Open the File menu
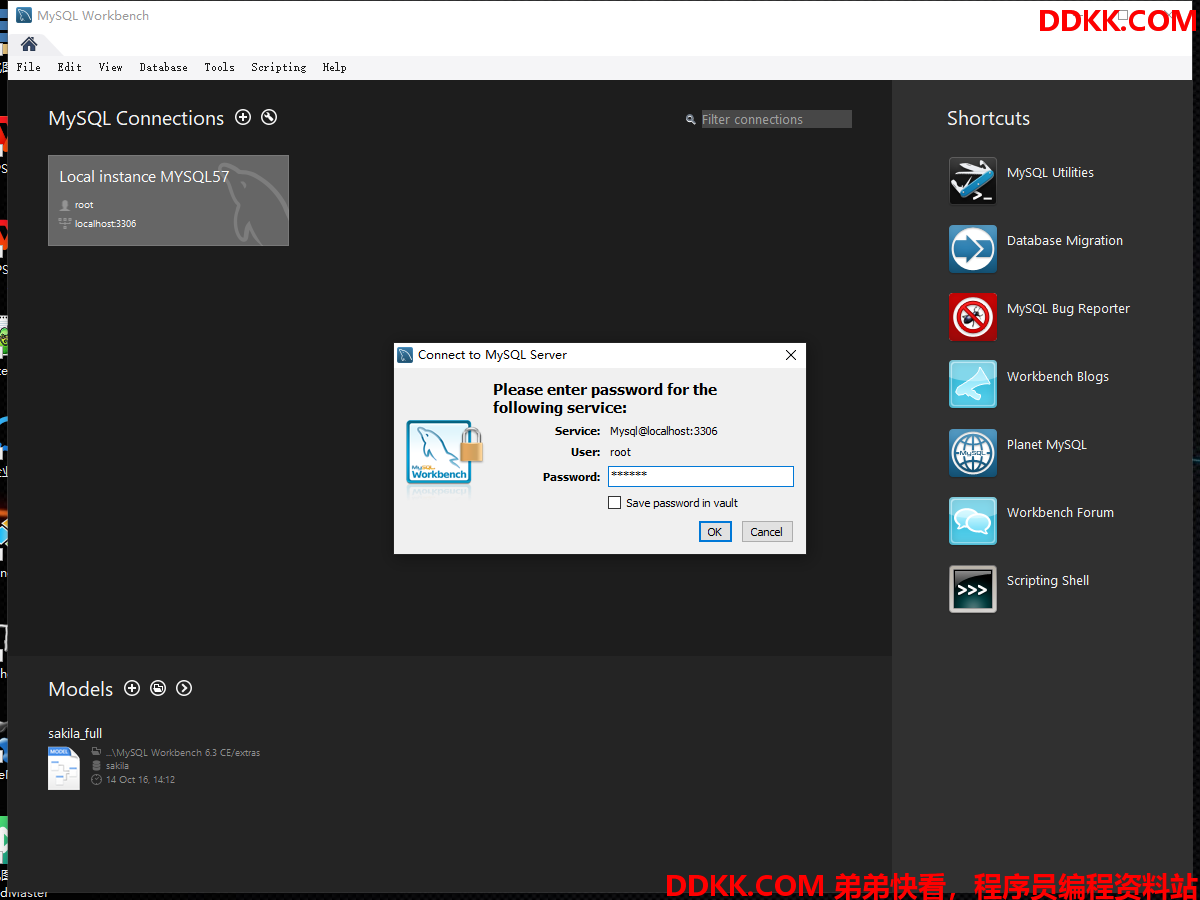This screenshot has width=1200, height=900. point(29,67)
